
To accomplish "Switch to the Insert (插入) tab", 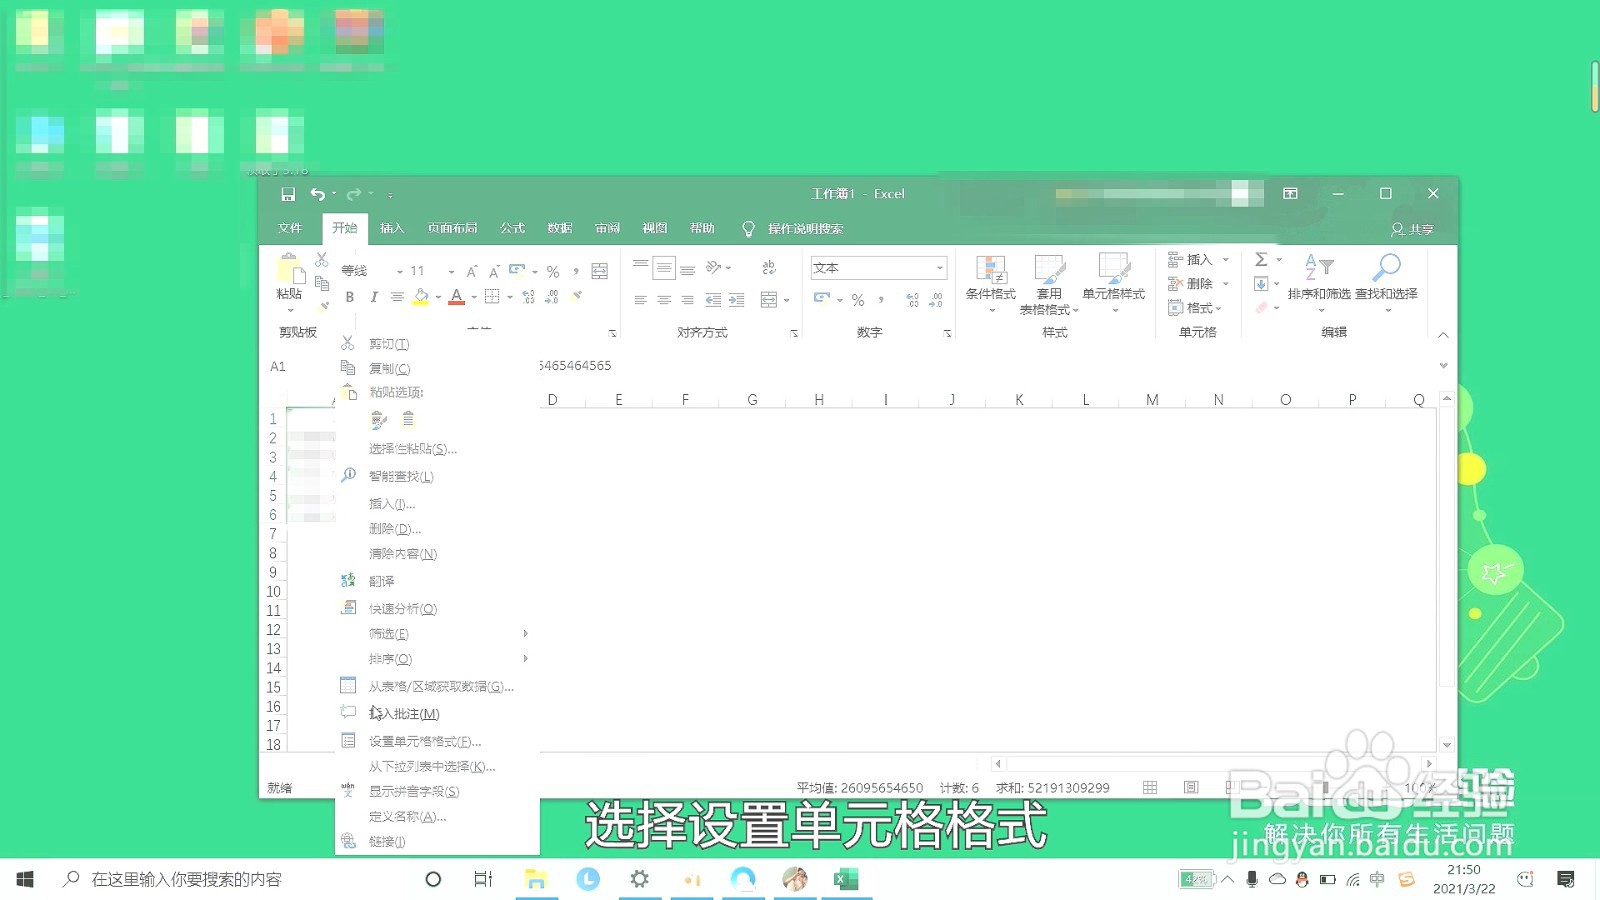I will click(392, 229).
